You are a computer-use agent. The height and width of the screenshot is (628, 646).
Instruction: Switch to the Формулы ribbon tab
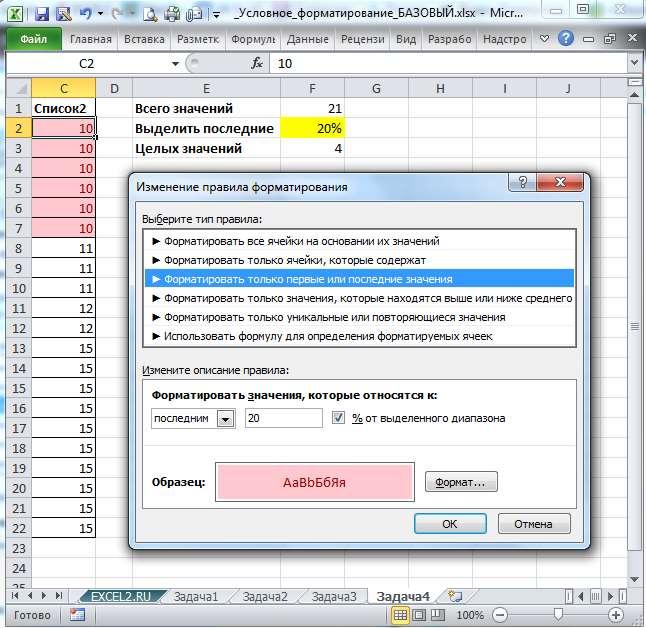(253, 39)
